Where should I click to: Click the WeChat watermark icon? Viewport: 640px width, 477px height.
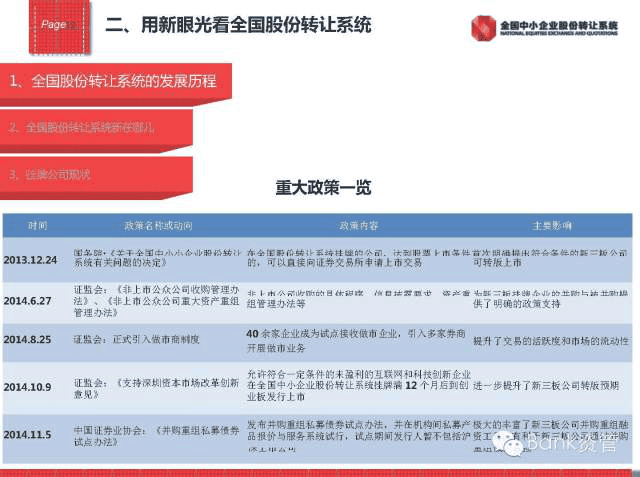(507, 444)
